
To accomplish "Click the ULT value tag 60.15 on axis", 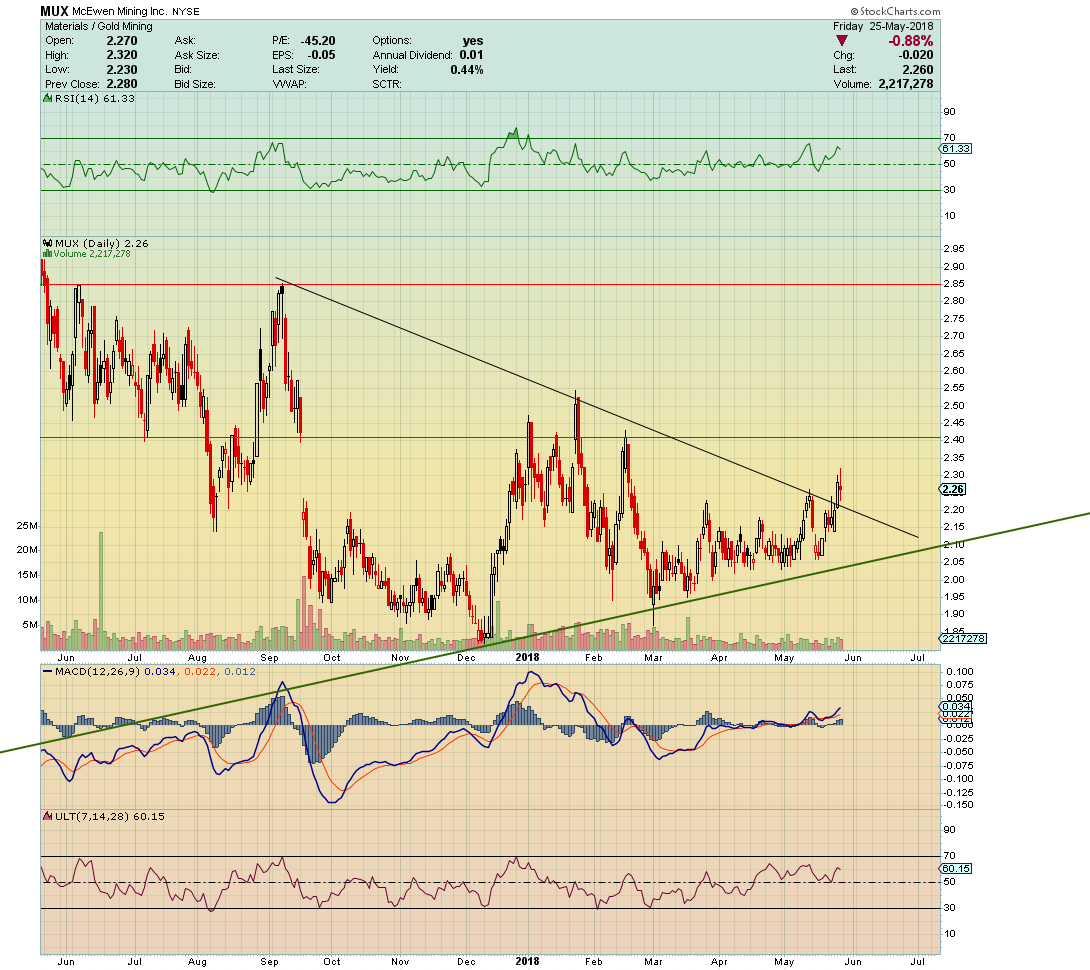I will pos(956,868).
